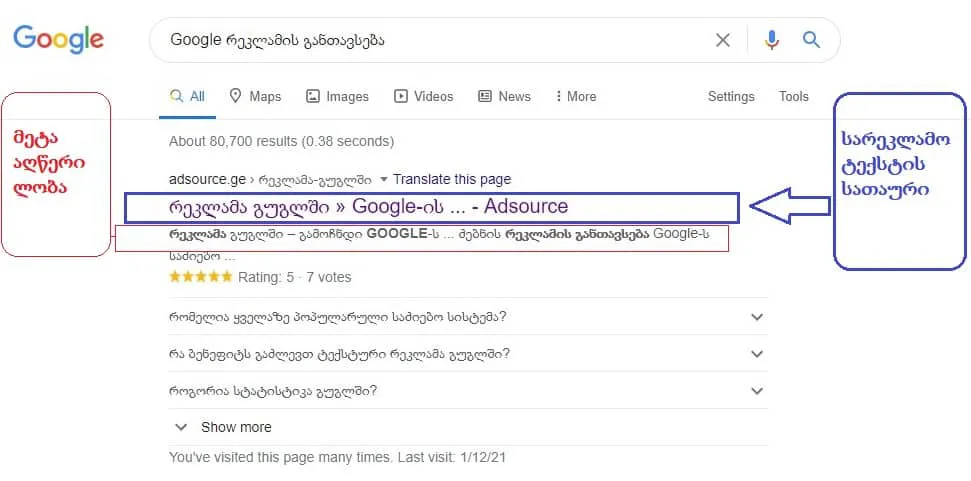The image size is (971, 481).
Task: Select the All tab
Action: click(x=188, y=97)
